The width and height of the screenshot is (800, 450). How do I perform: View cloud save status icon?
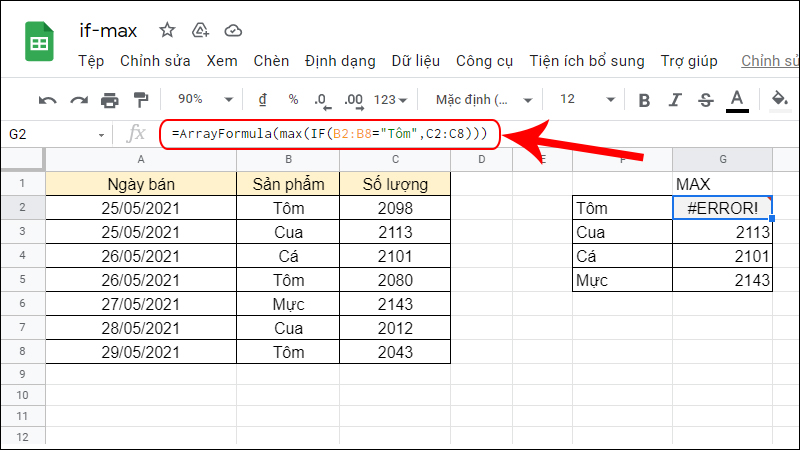(x=233, y=29)
